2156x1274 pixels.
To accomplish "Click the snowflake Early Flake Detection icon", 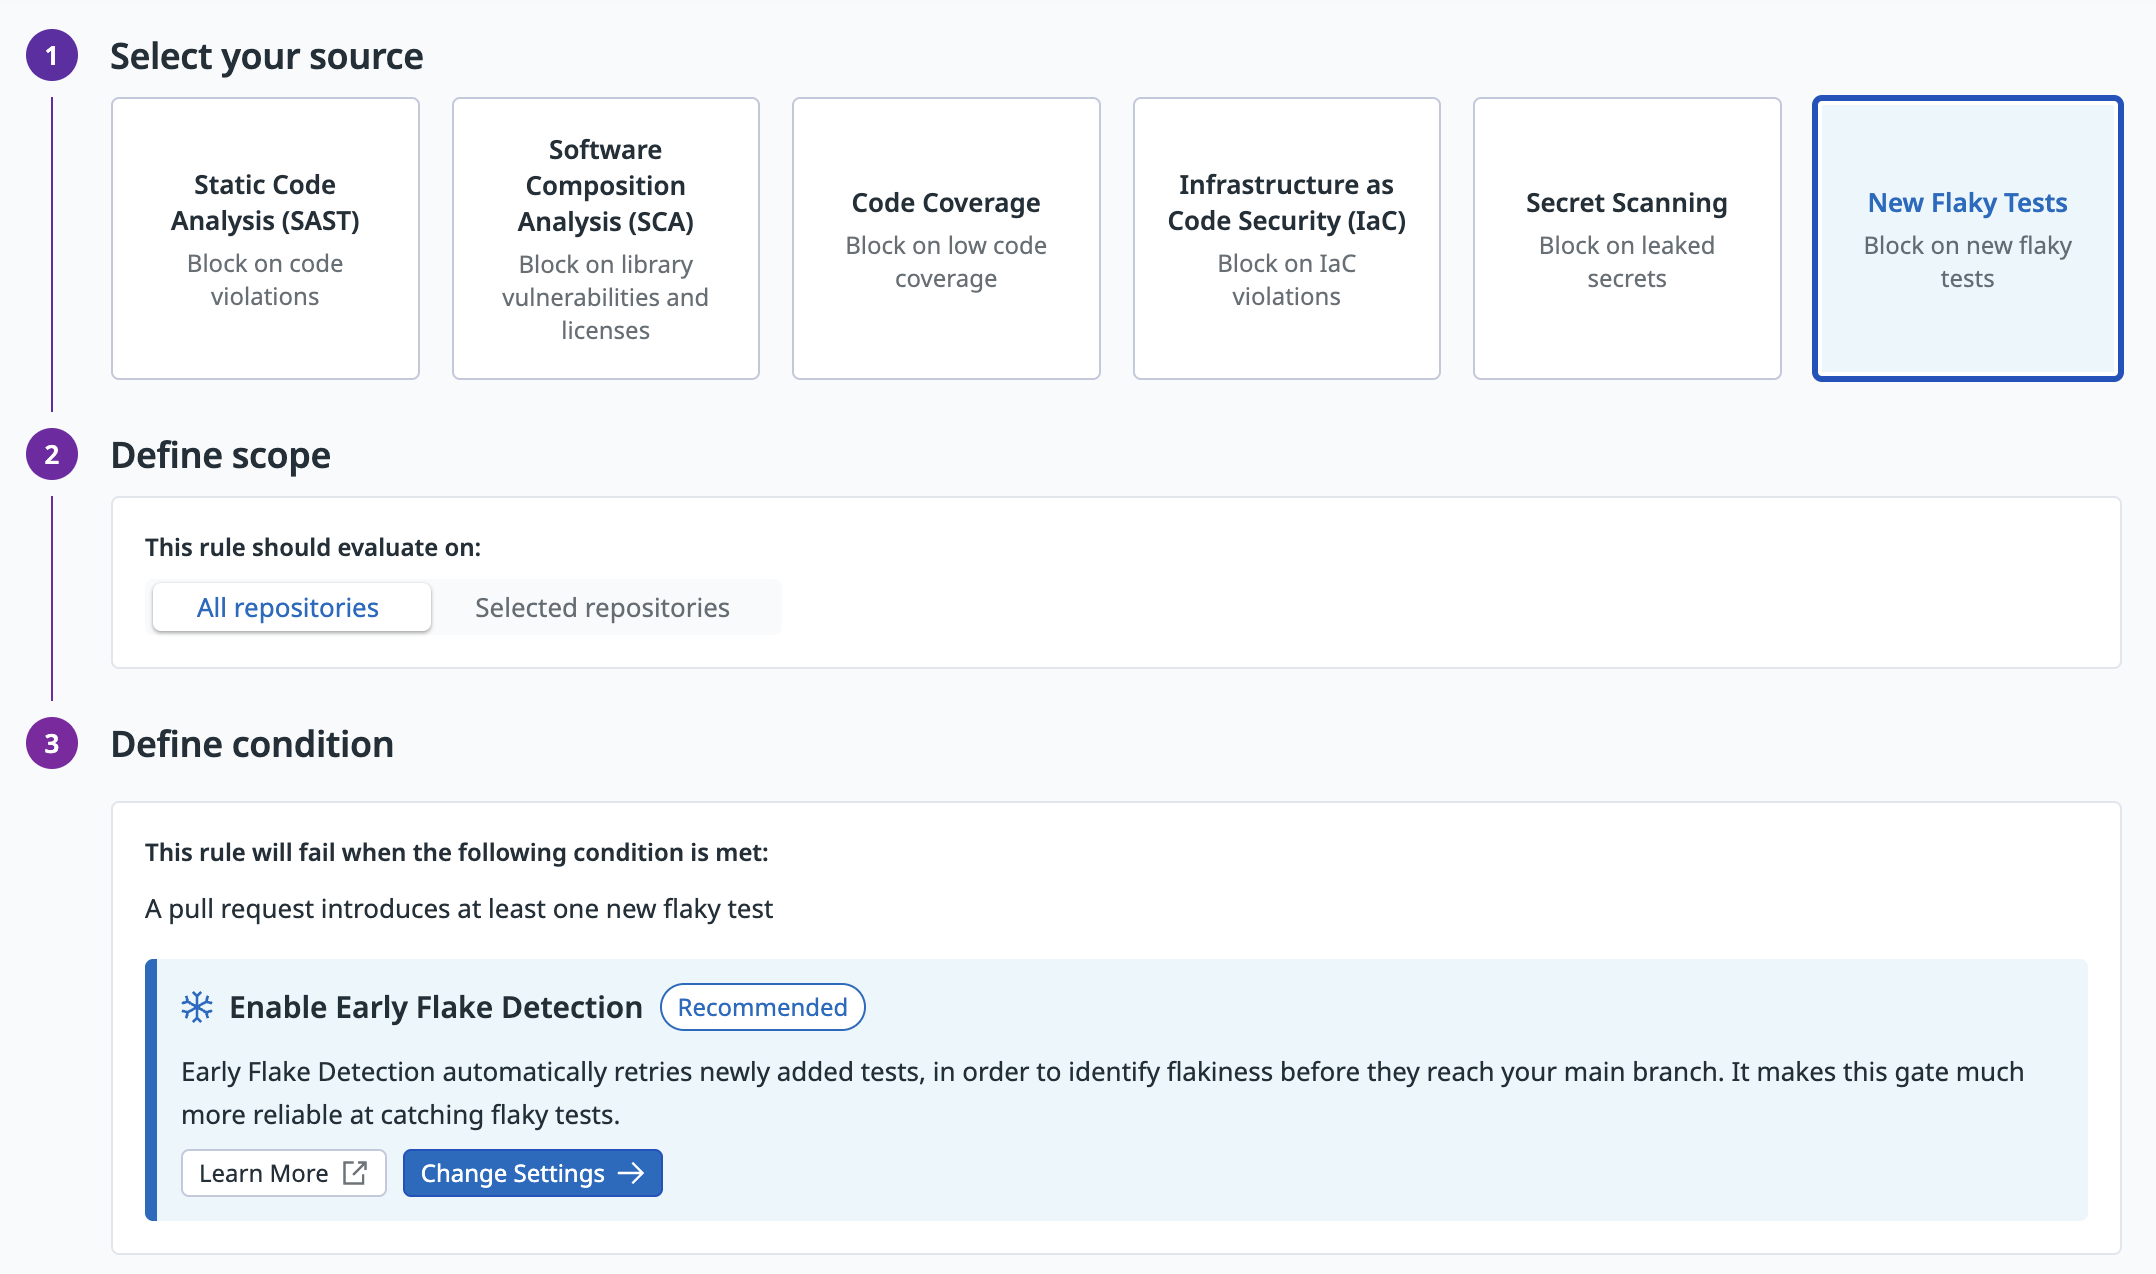I will click(x=197, y=1007).
